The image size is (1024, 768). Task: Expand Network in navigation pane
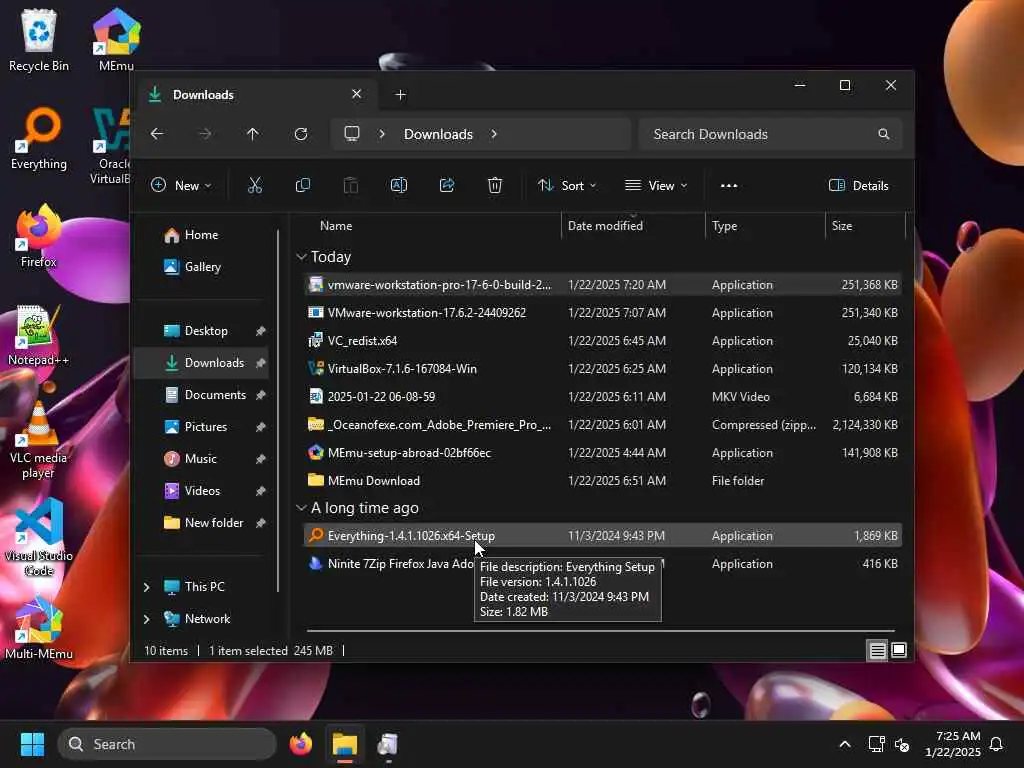pos(147,619)
